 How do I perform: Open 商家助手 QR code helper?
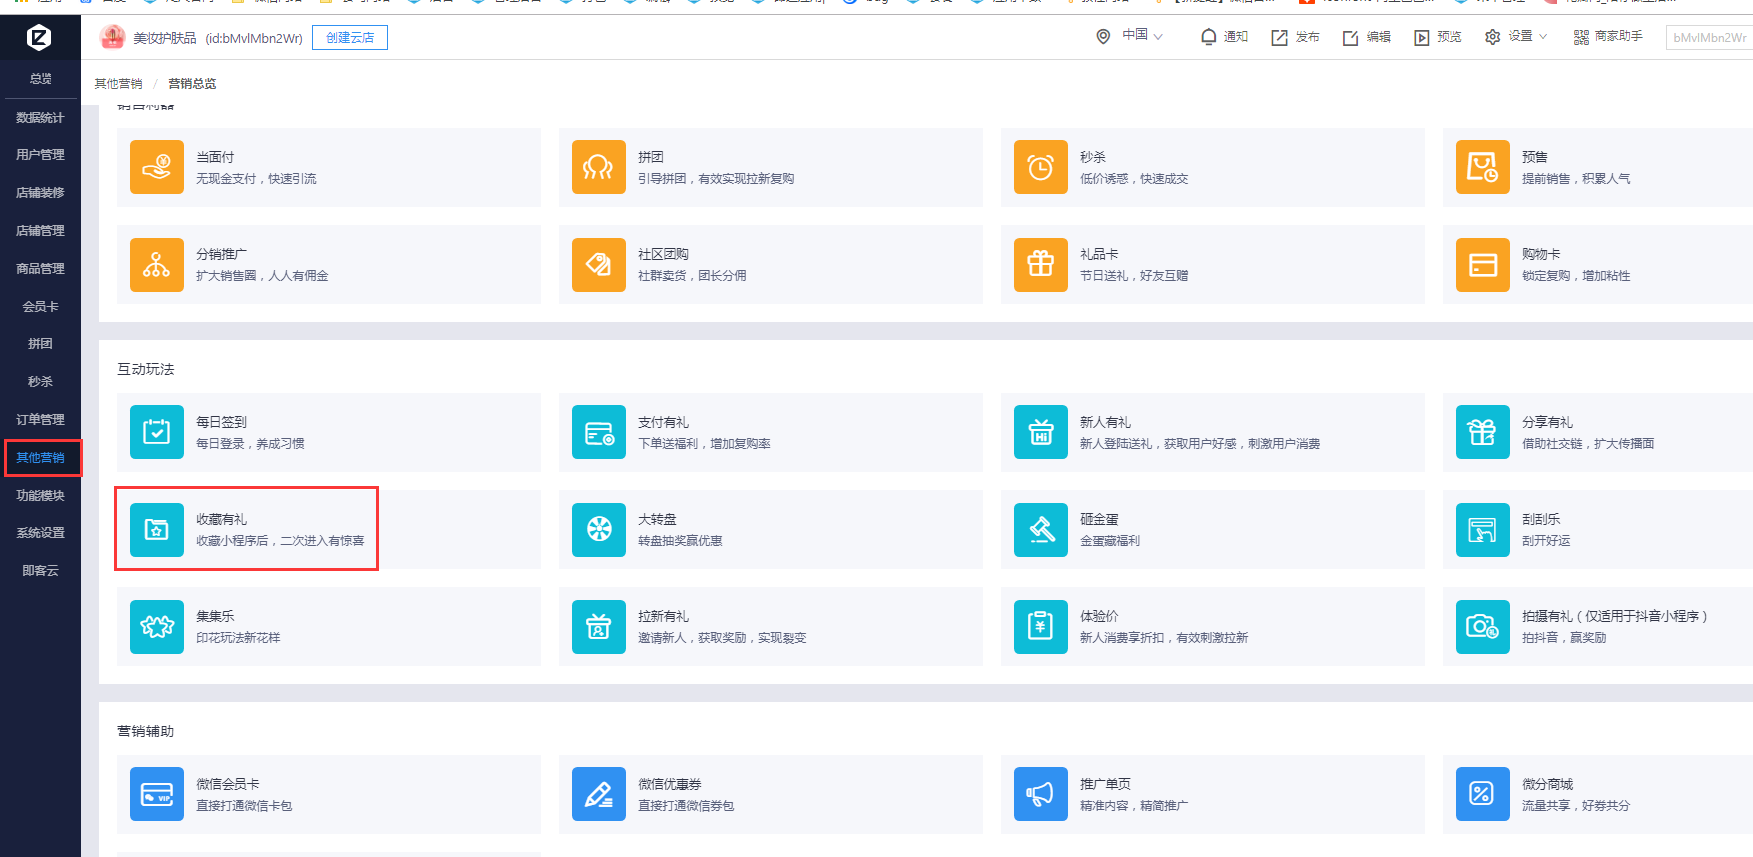(x=1608, y=37)
